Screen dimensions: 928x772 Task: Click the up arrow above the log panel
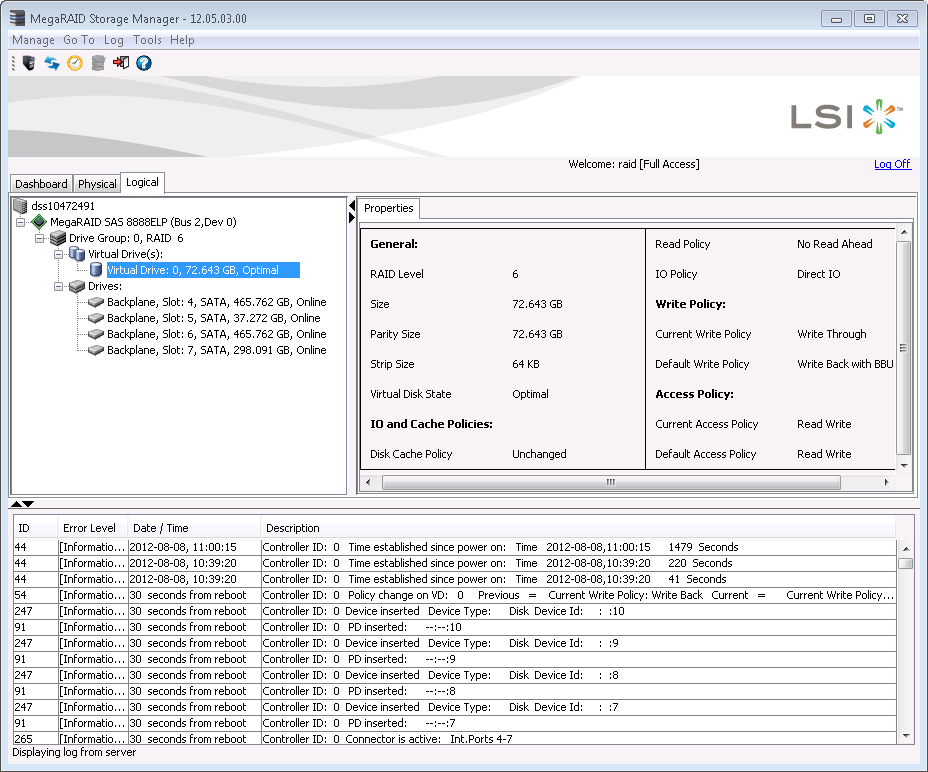tap(17, 504)
